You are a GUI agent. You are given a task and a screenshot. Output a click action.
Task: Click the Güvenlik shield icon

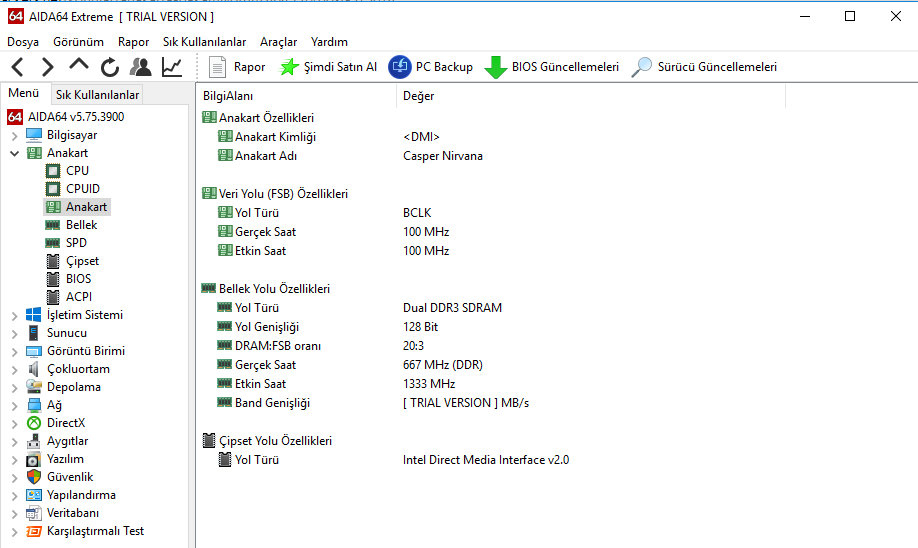click(x=34, y=477)
